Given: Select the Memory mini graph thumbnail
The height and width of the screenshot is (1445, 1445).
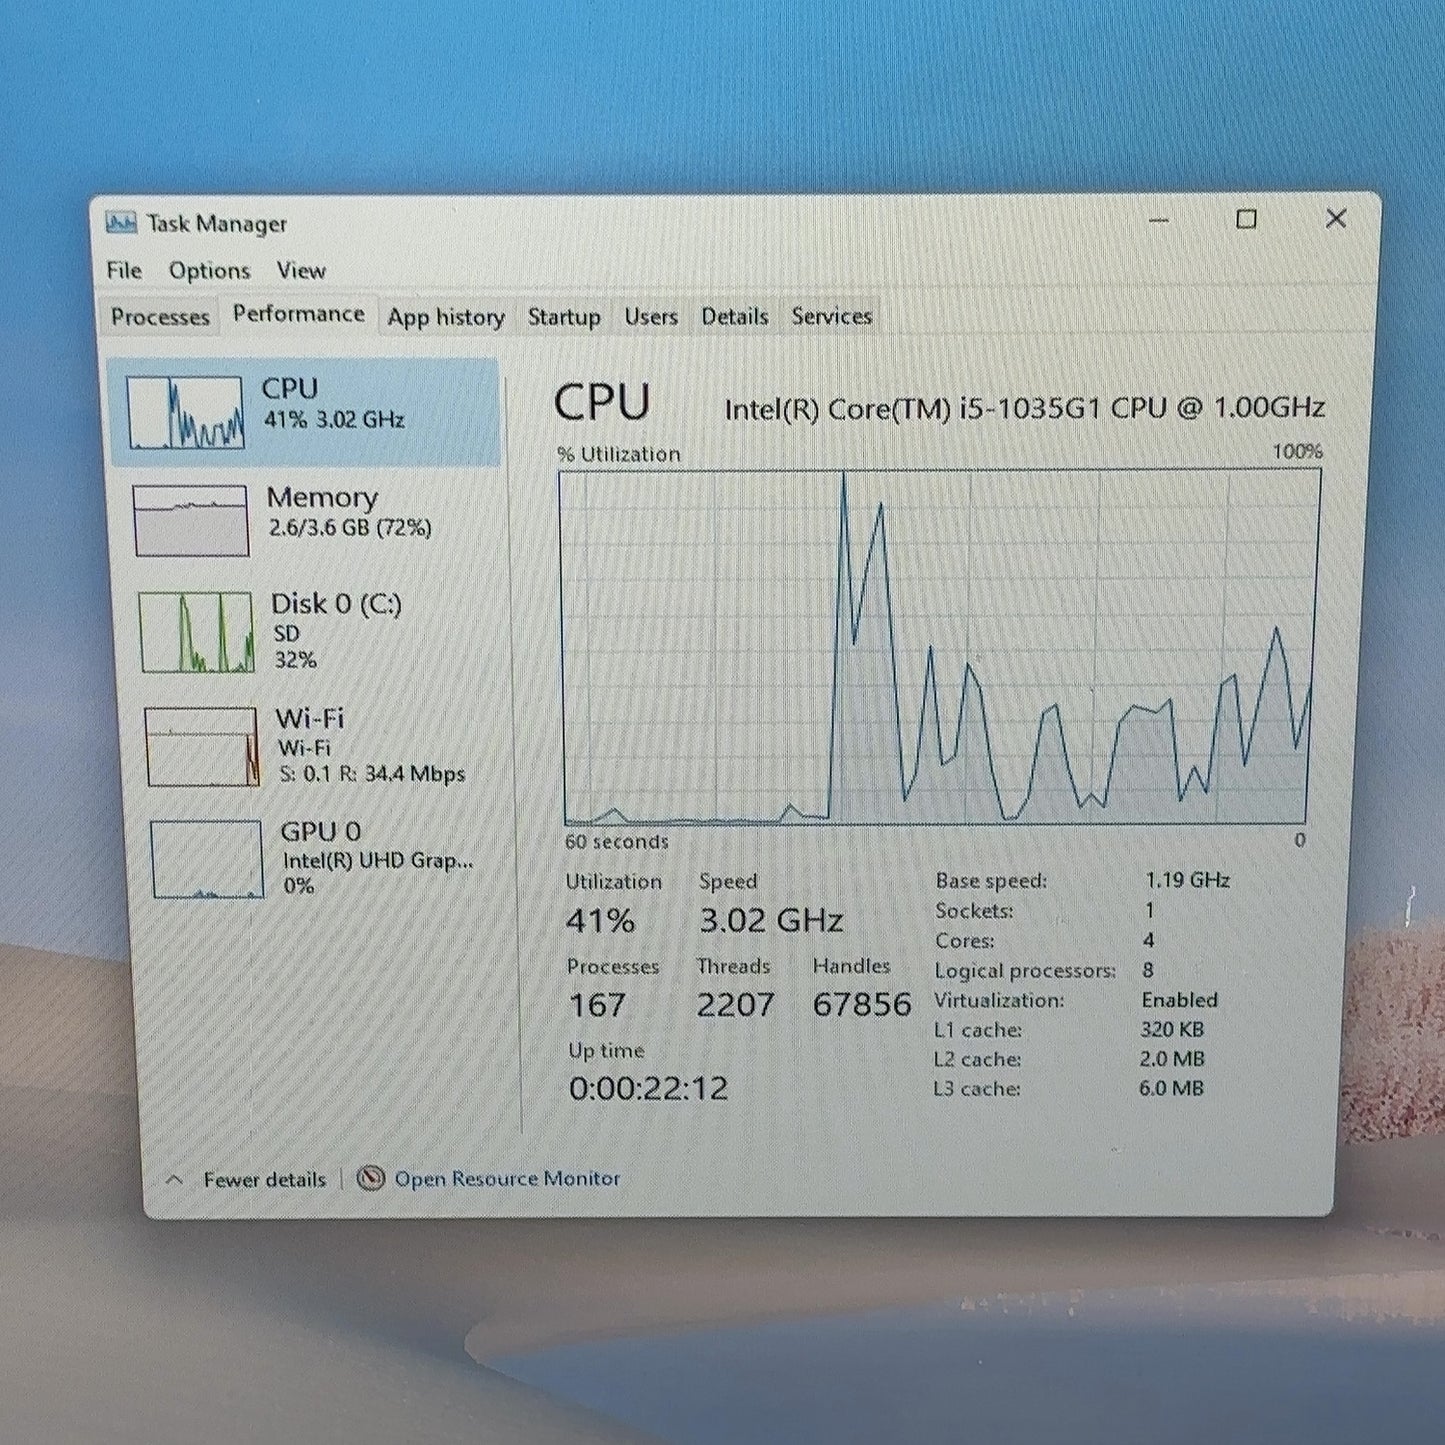Looking at the screenshot, I should [x=190, y=521].
